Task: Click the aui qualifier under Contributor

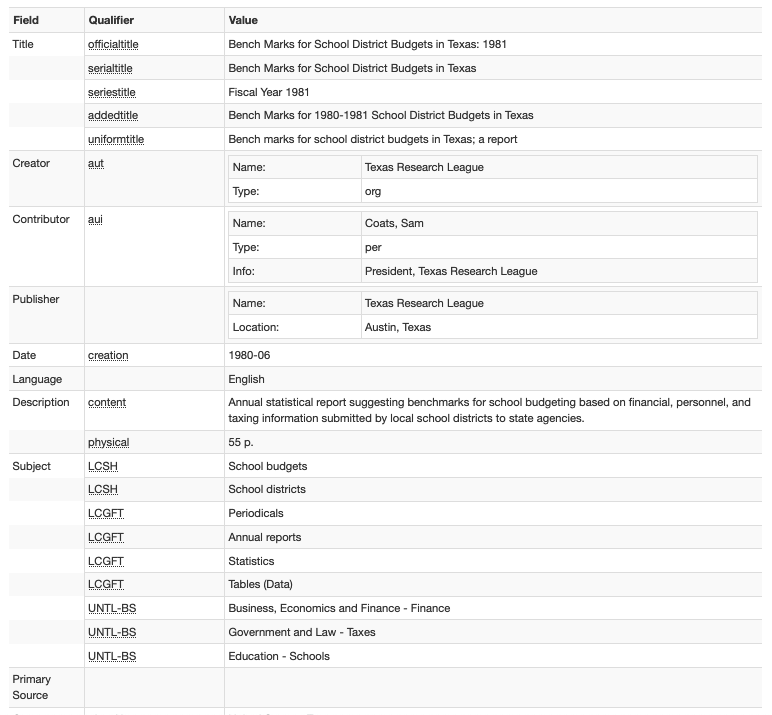Action: 96,220
